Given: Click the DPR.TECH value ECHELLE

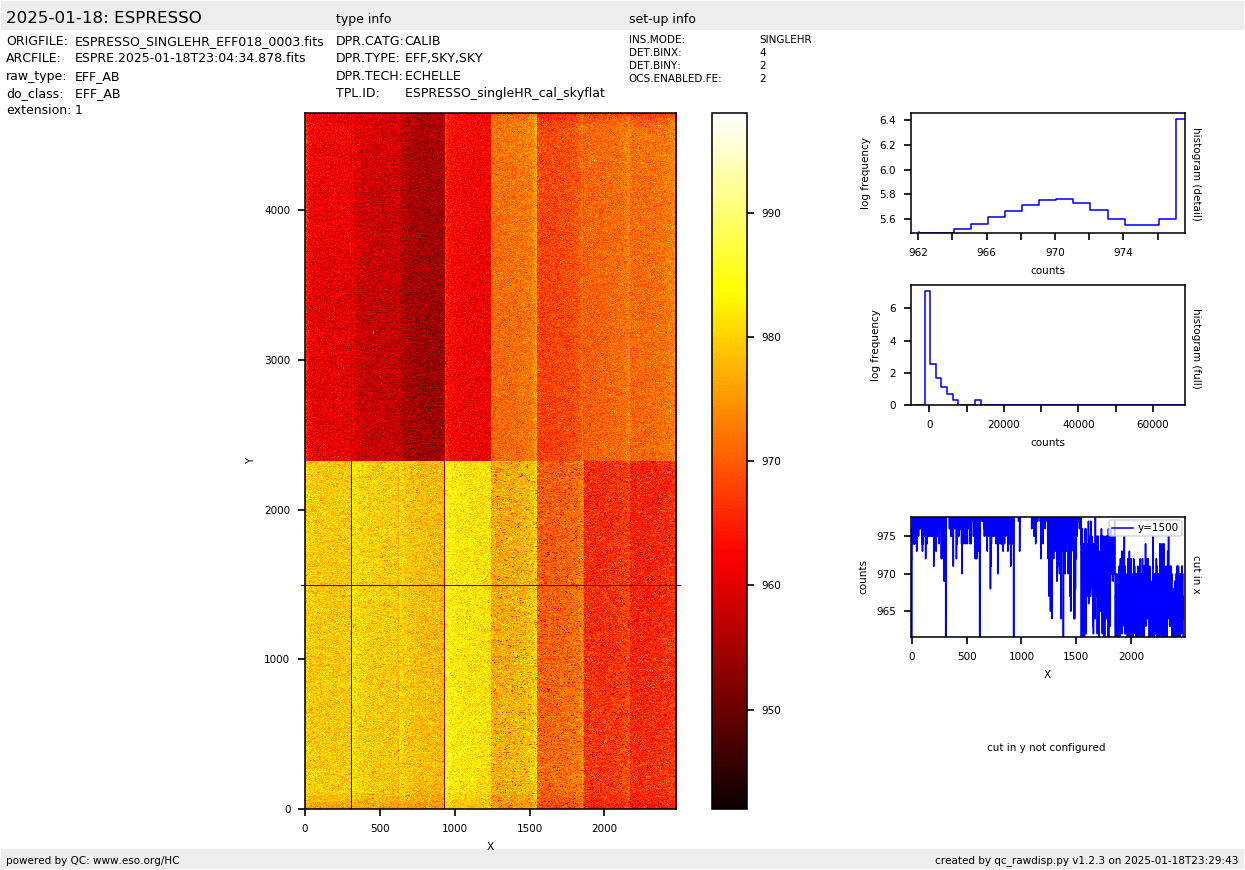Looking at the screenshot, I should 432,76.
